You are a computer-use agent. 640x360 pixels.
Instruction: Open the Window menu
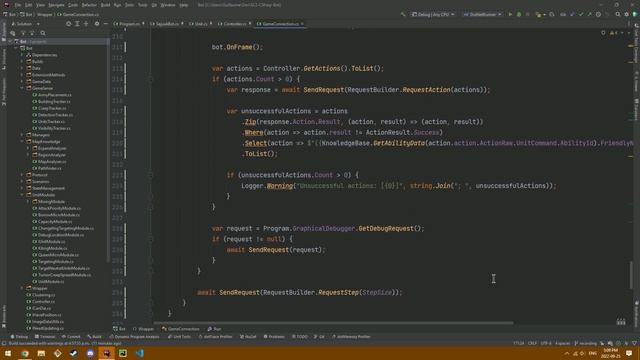pyautogui.click(x=168, y=5)
